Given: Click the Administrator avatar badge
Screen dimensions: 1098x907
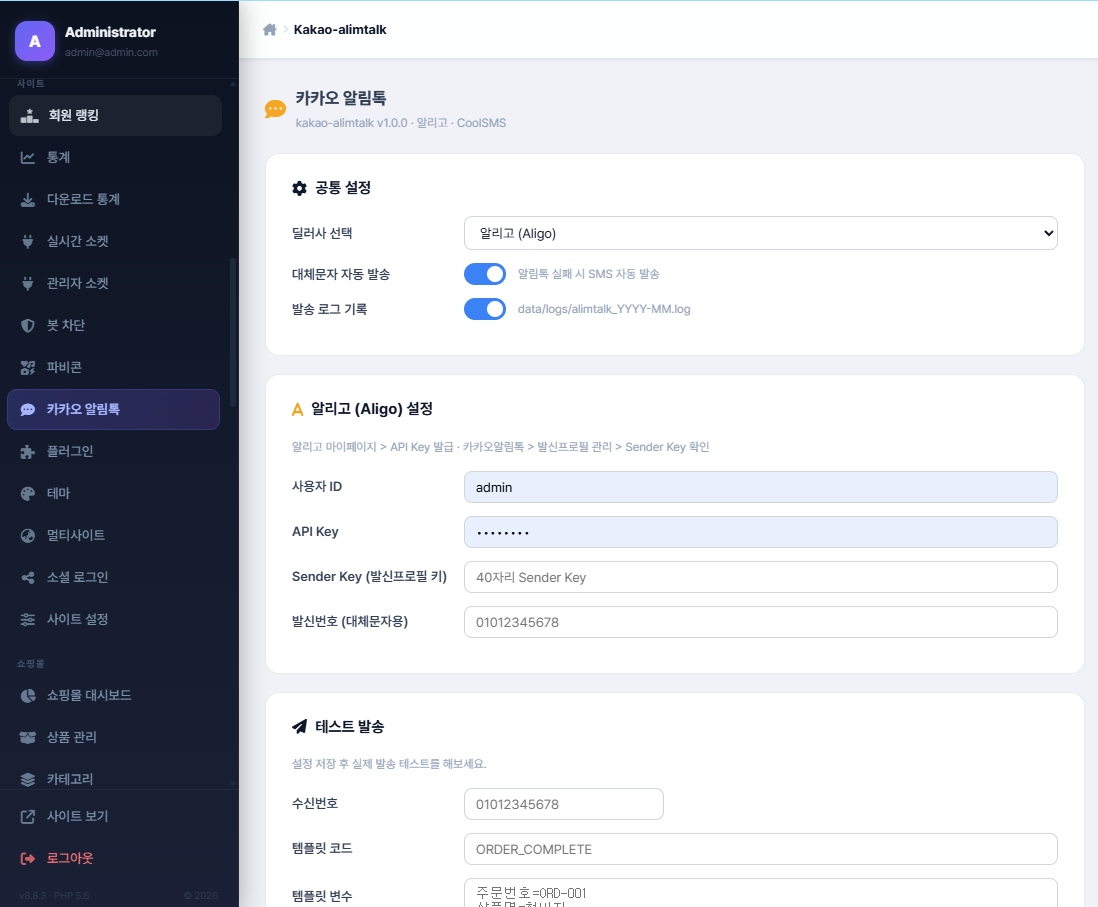Looking at the screenshot, I should (x=35, y=41).
